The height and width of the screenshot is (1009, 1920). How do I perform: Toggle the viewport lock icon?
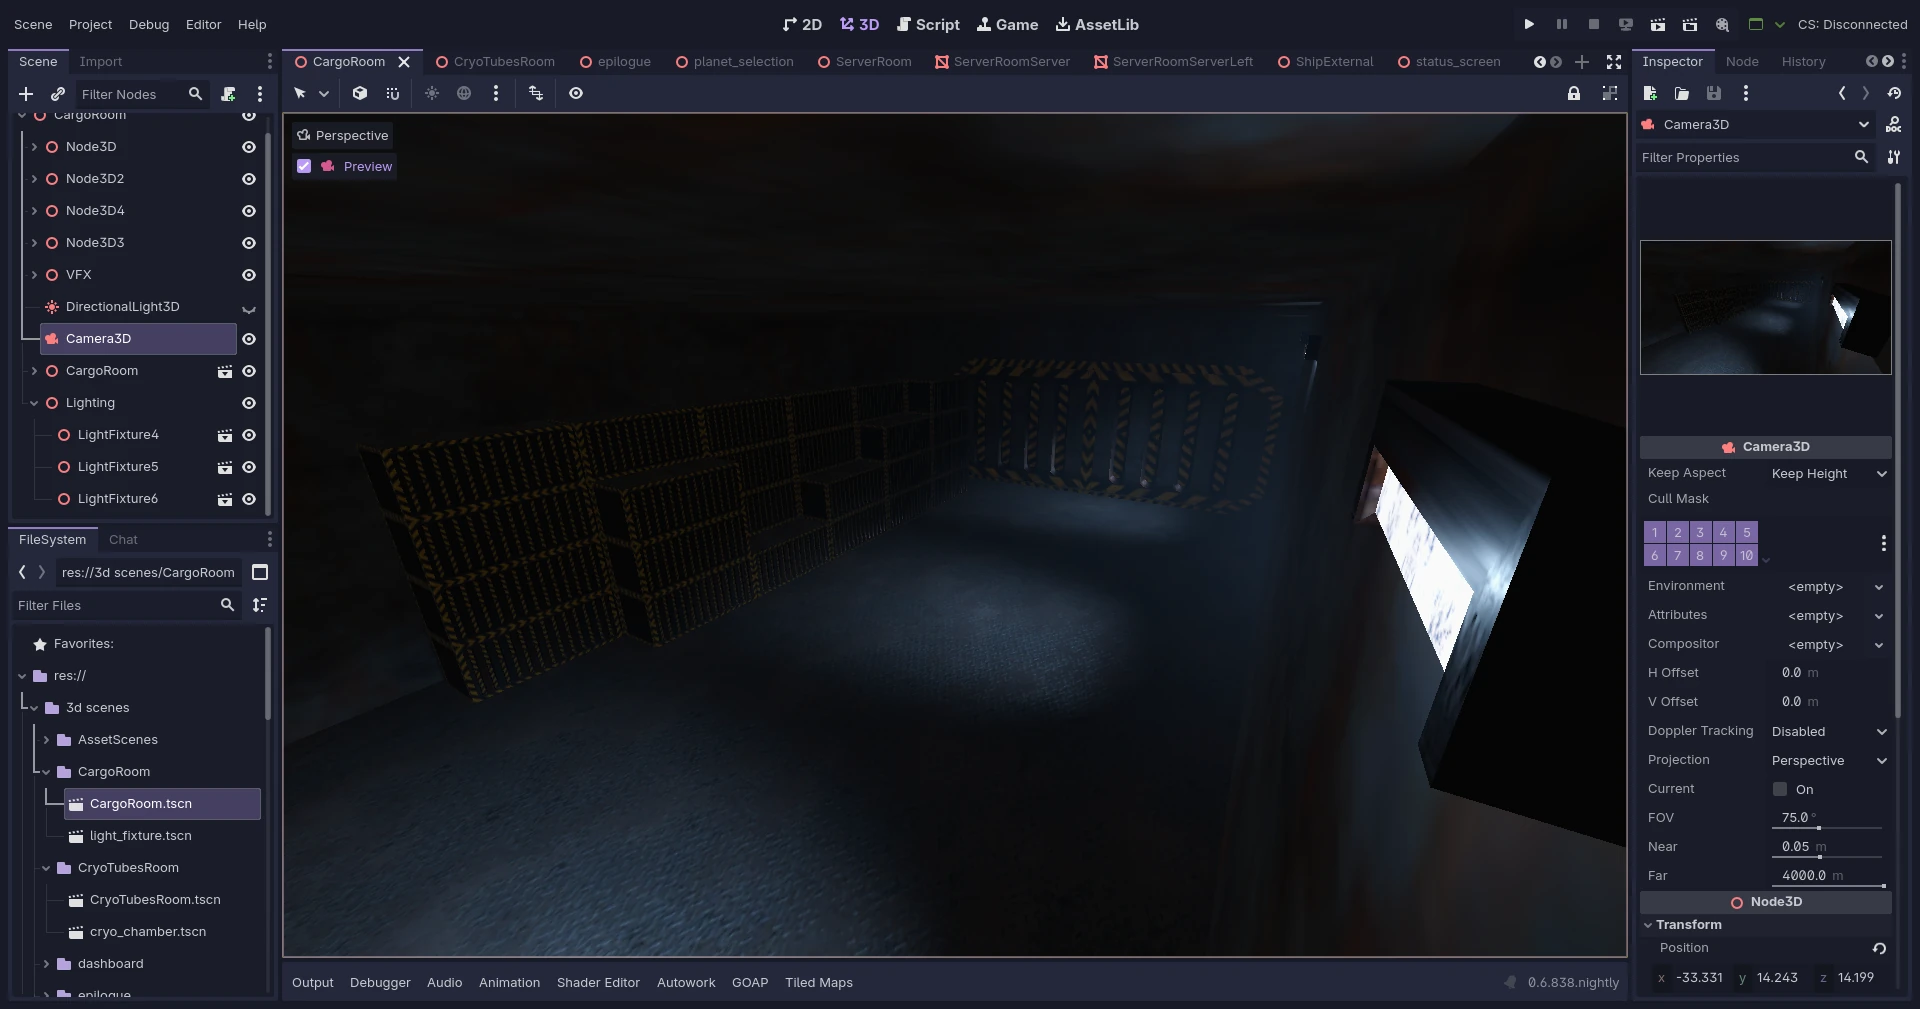1574,93
